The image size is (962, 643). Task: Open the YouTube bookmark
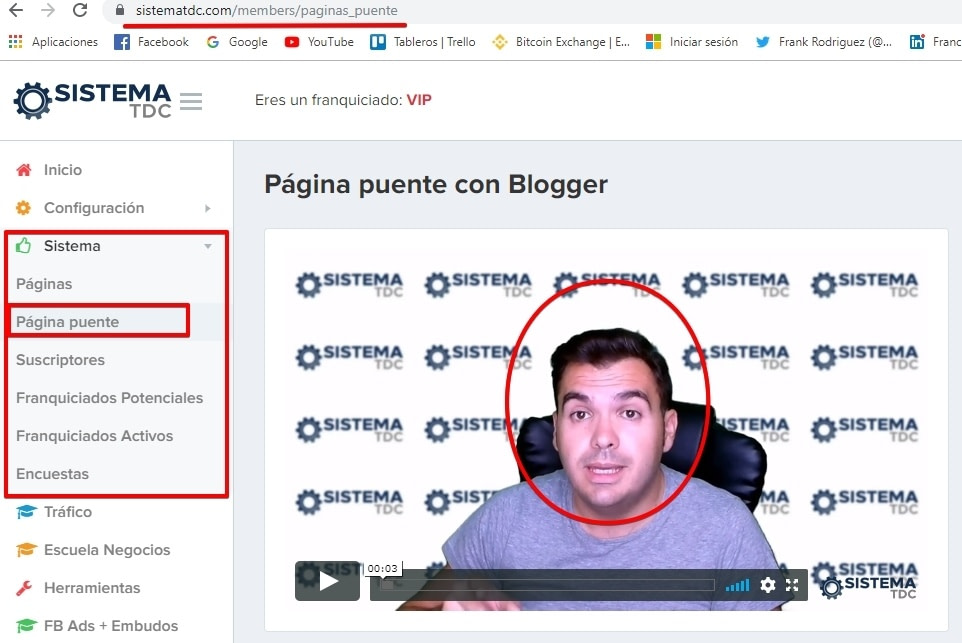(319, 42)
